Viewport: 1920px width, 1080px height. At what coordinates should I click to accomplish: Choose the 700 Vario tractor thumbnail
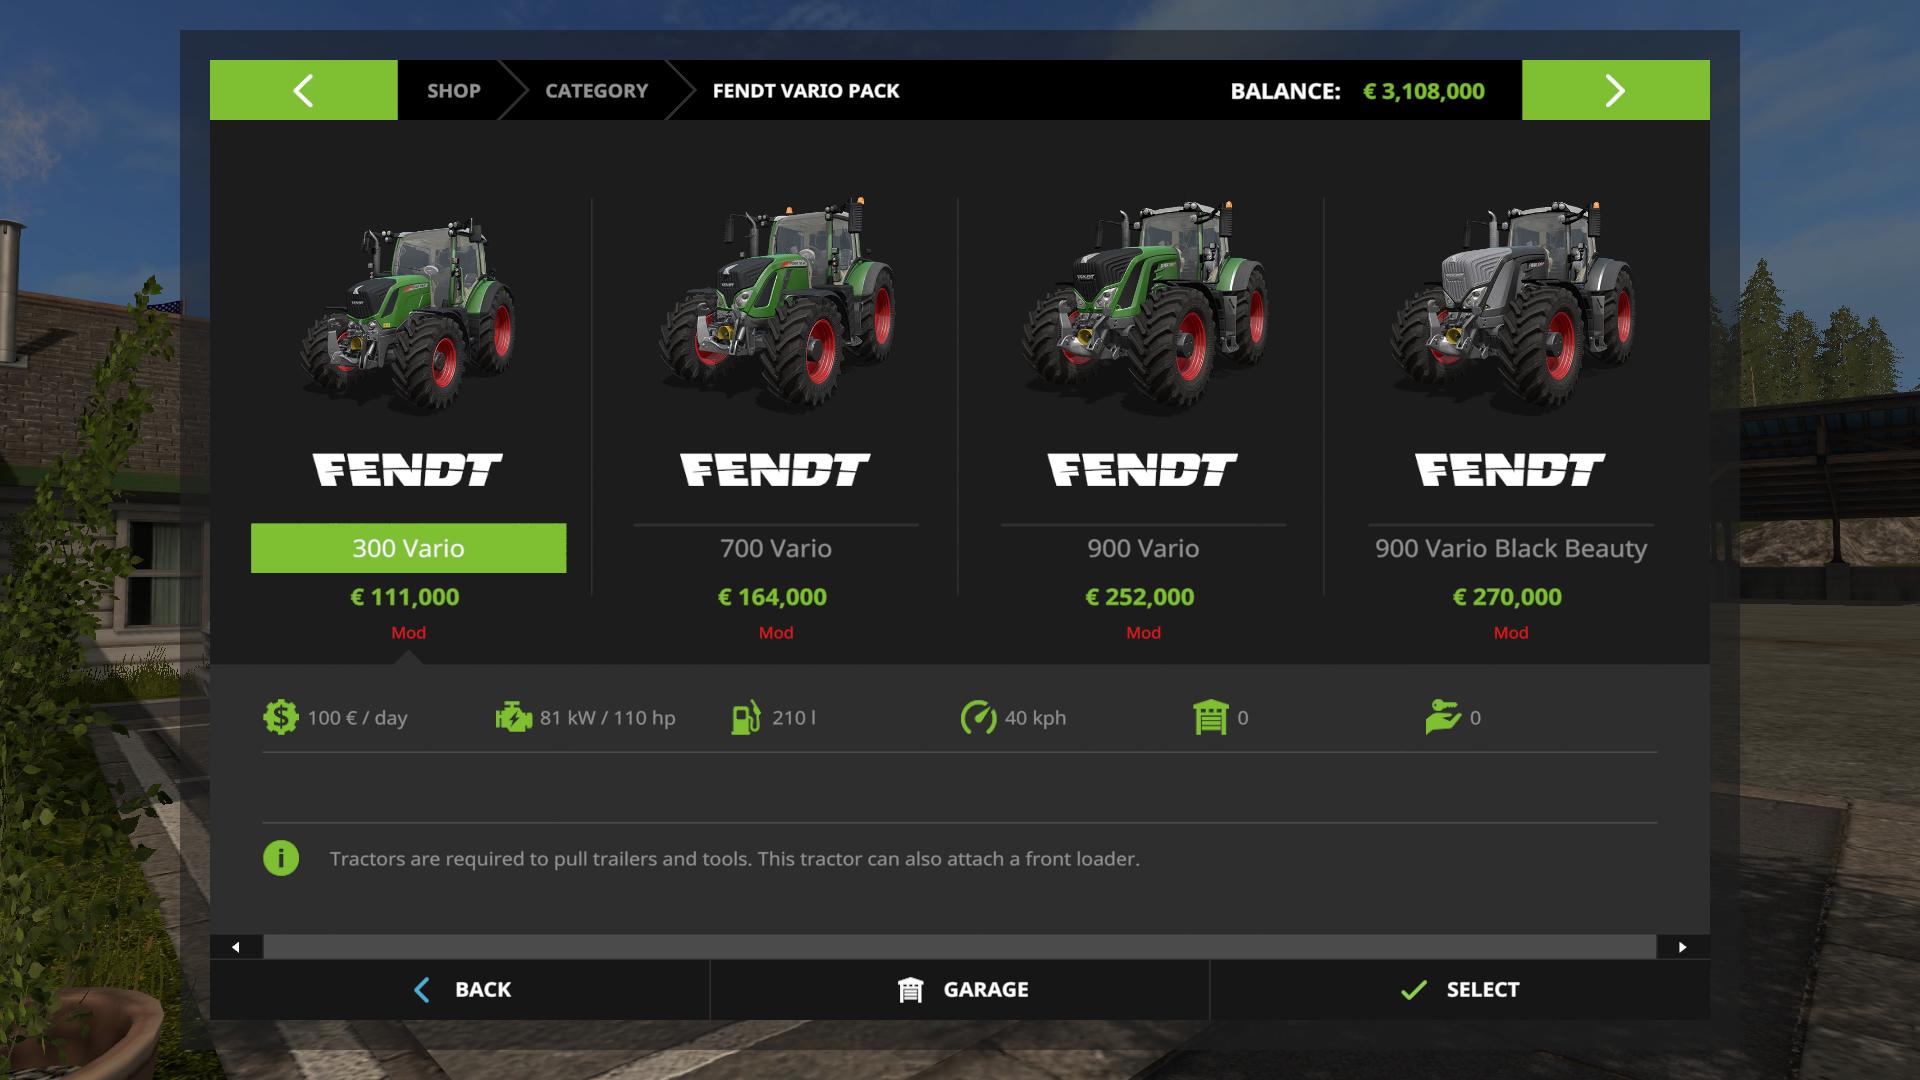coord(776,305)
